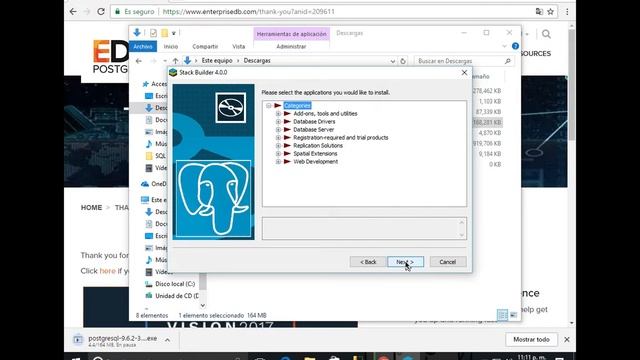Expand the Database Drivers node
This screenshot has height=360, width=640.
[278, 122]
